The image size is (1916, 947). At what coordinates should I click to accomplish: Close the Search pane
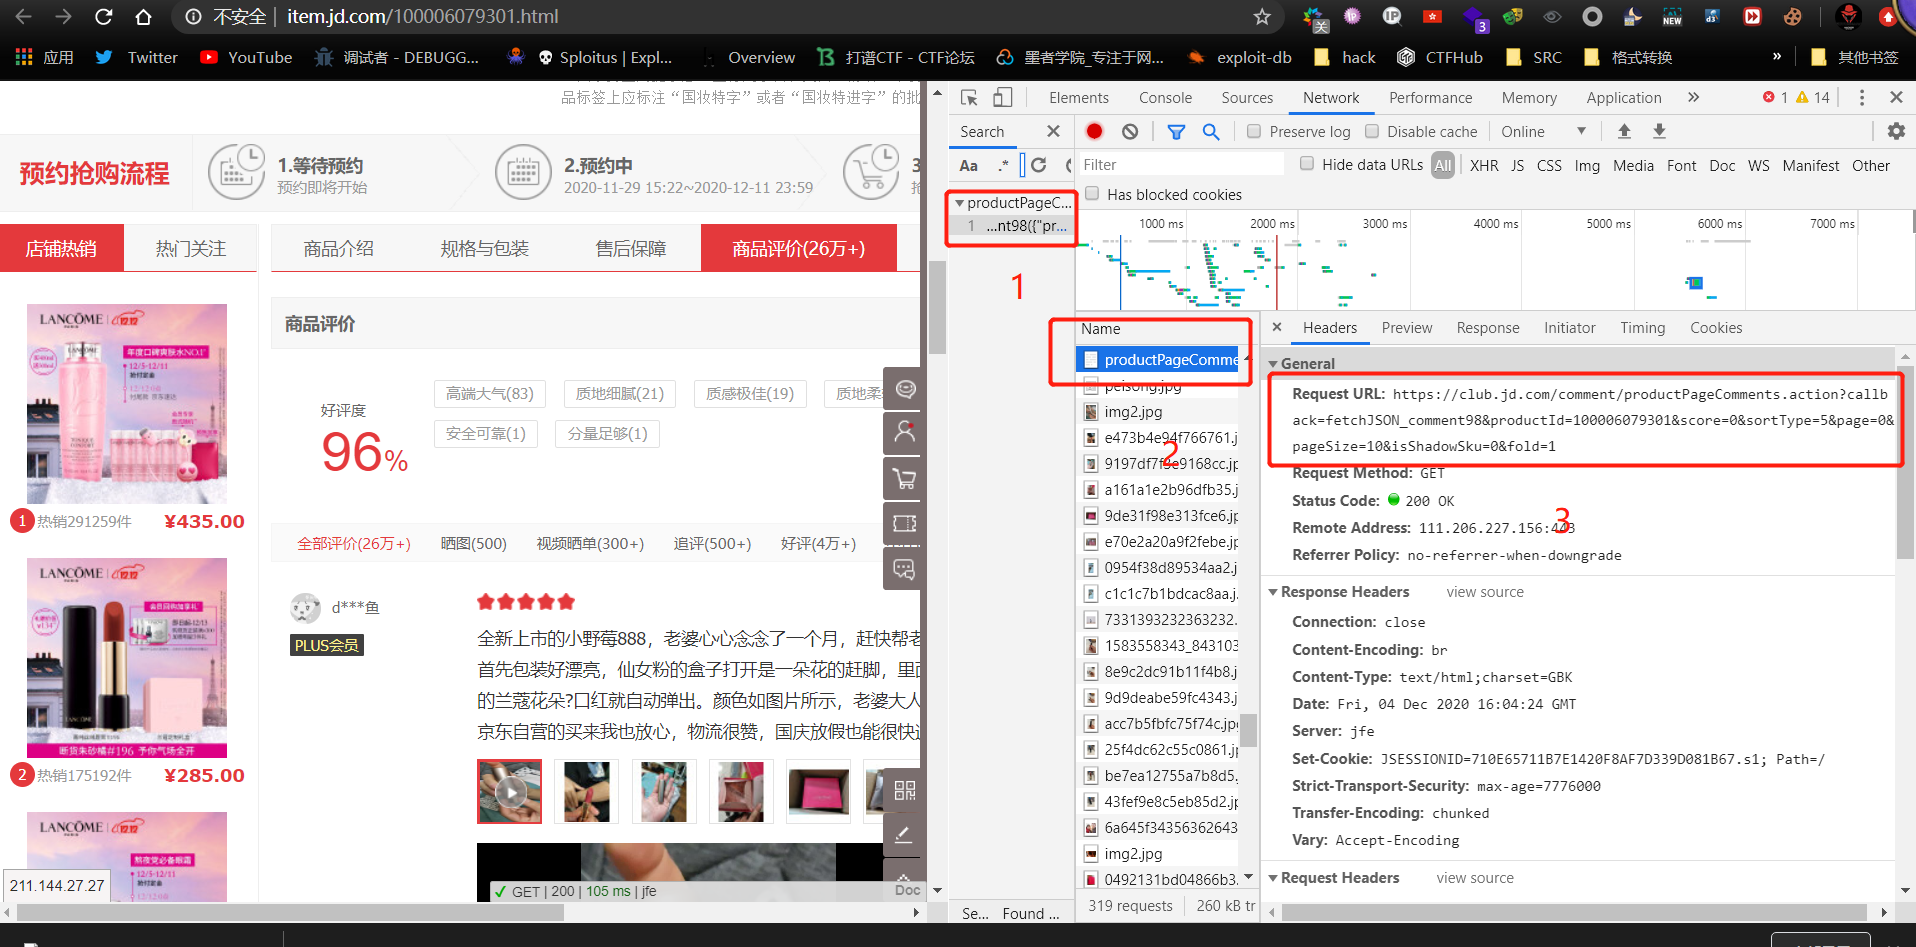(x=1053, y=131)
